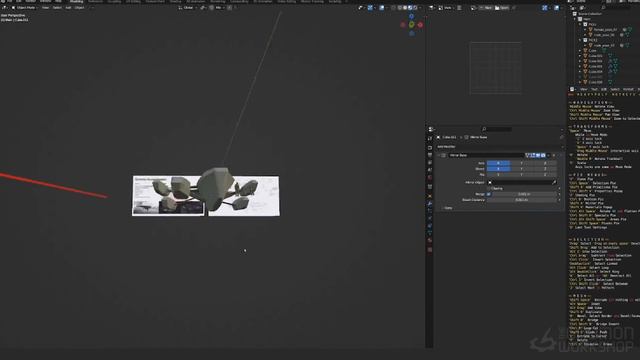This screenshot has width=640, height=360.
Task: Switch viewport to wireframe shading
Action: 400,8
